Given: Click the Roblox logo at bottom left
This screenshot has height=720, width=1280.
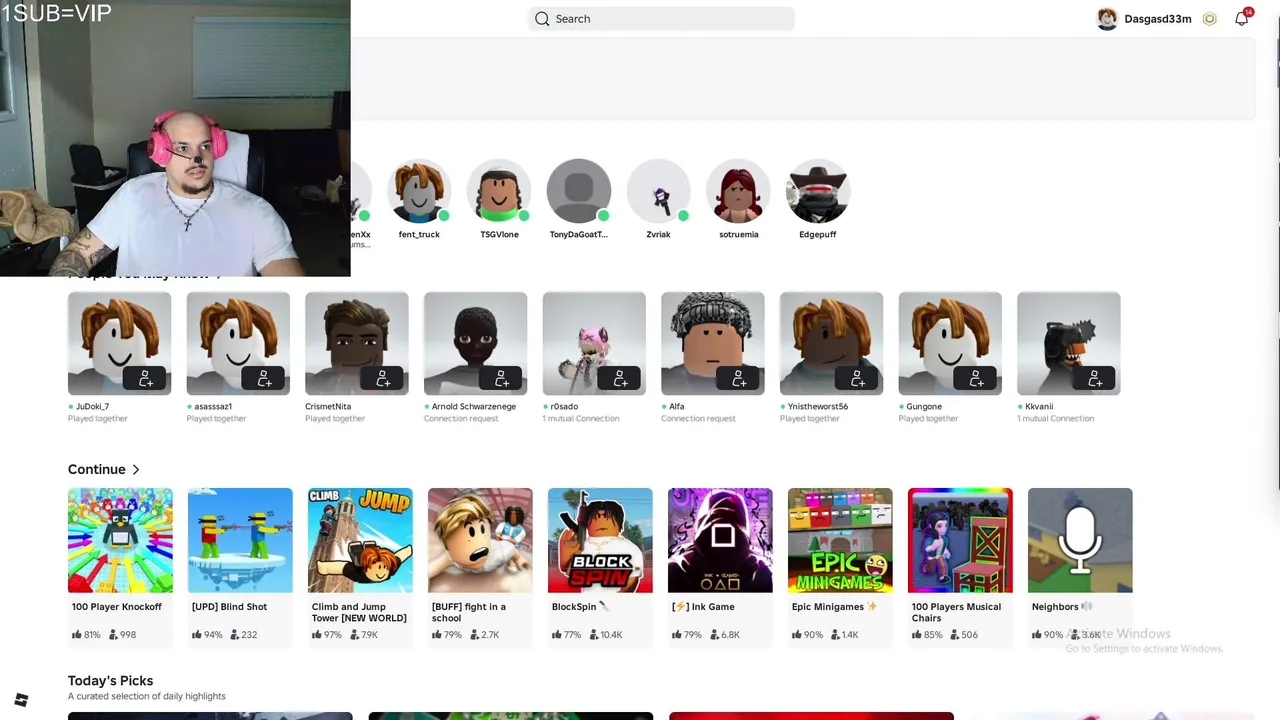Looking at the screenshot, I should click(x=21, y=700).
